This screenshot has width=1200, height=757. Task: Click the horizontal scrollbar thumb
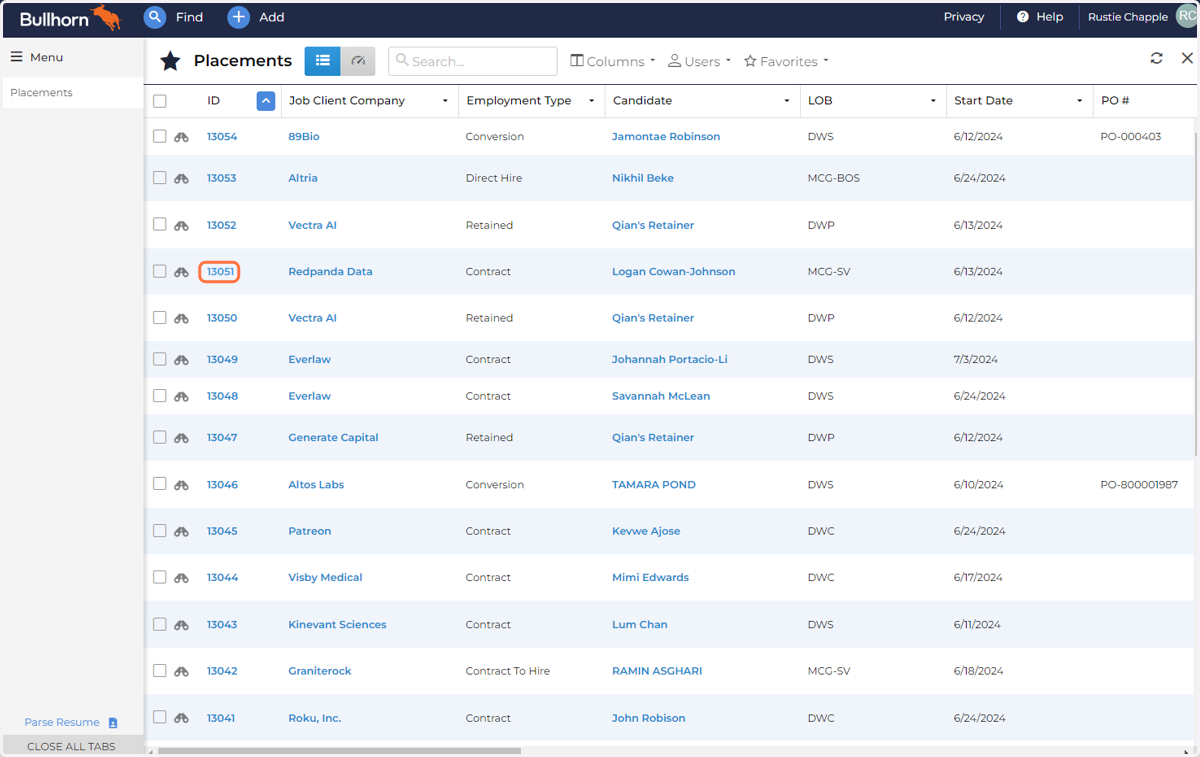(339, 750)
